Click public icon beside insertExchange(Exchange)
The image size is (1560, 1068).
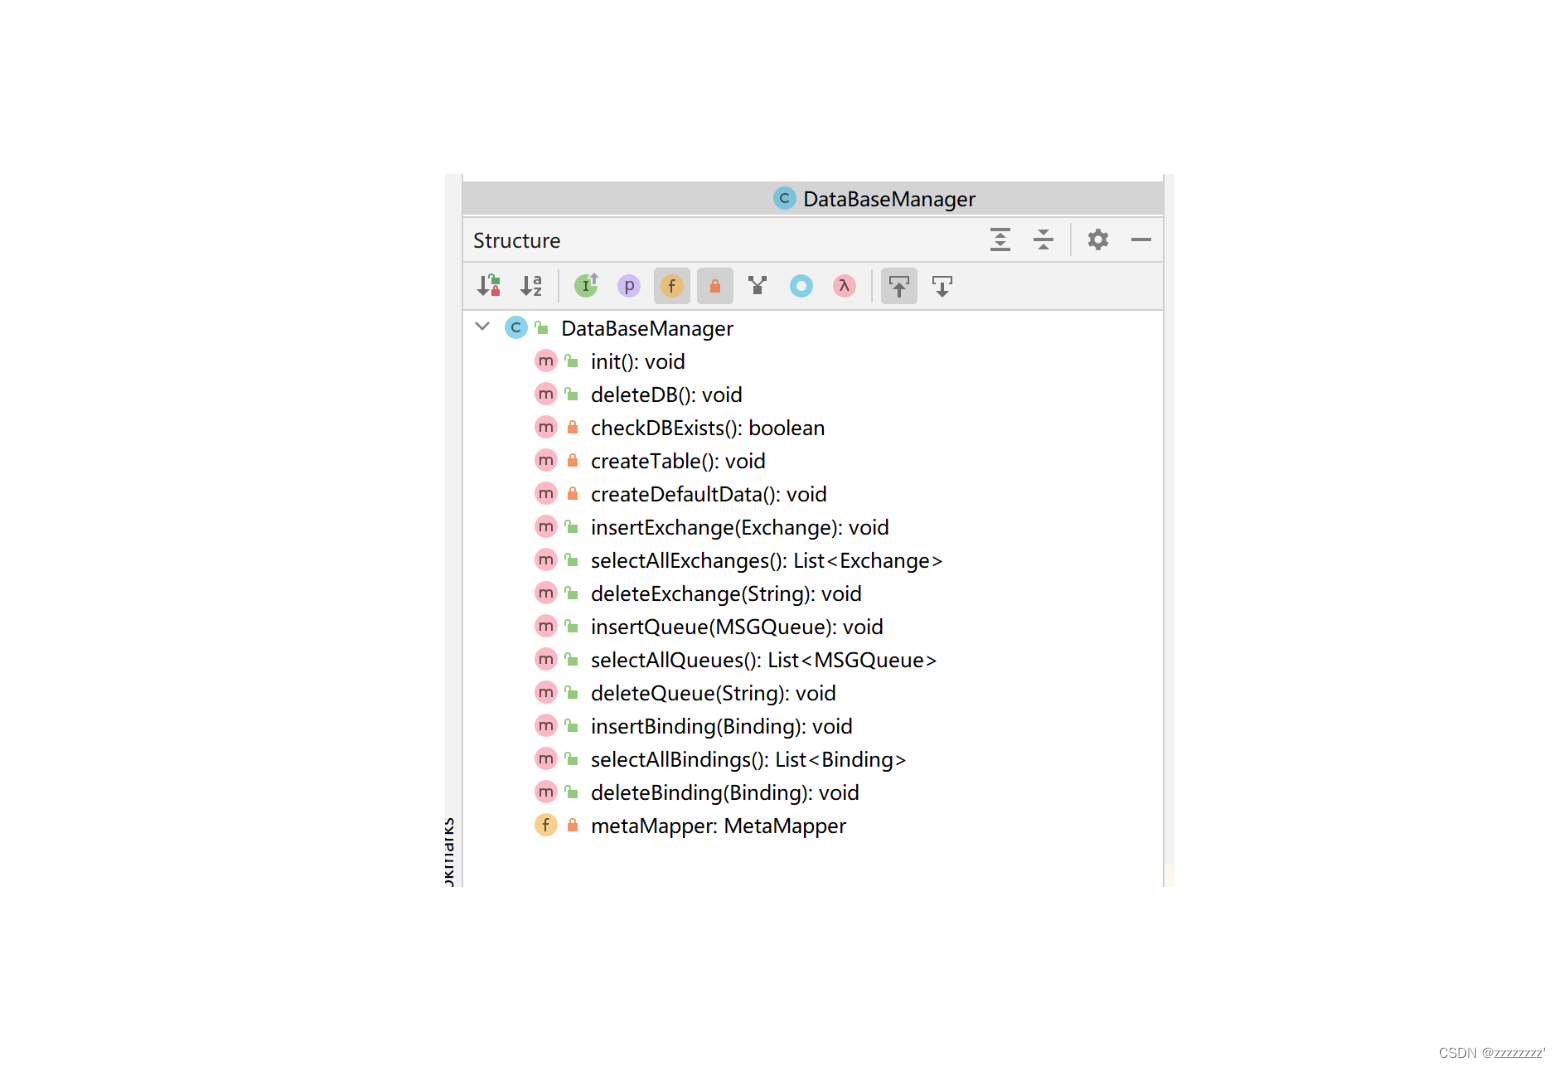coord(572,527)
